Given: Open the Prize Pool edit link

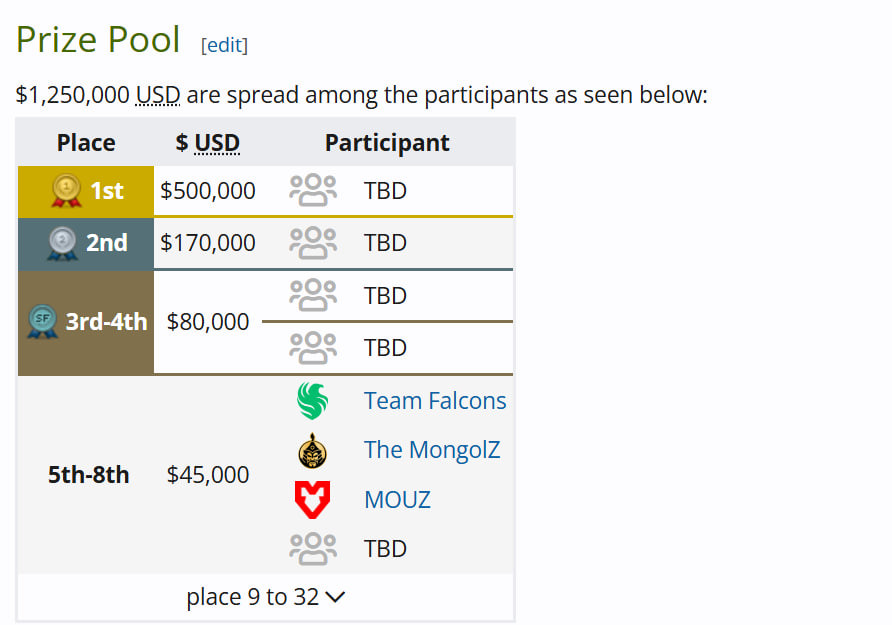Looking at the screenshot, I should click(224, 45).
